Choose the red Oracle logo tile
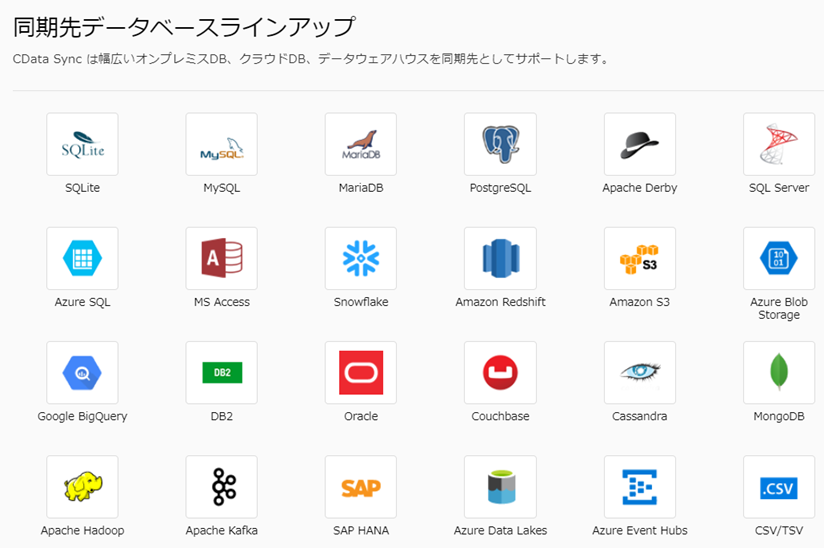The width and height of the screenshot is (824, 548). tap(361, 373)
